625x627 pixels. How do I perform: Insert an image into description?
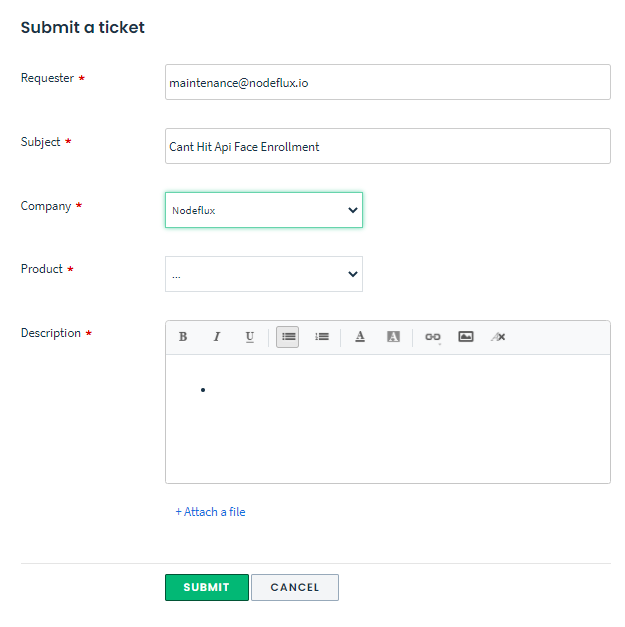click(x=466, y=337)
